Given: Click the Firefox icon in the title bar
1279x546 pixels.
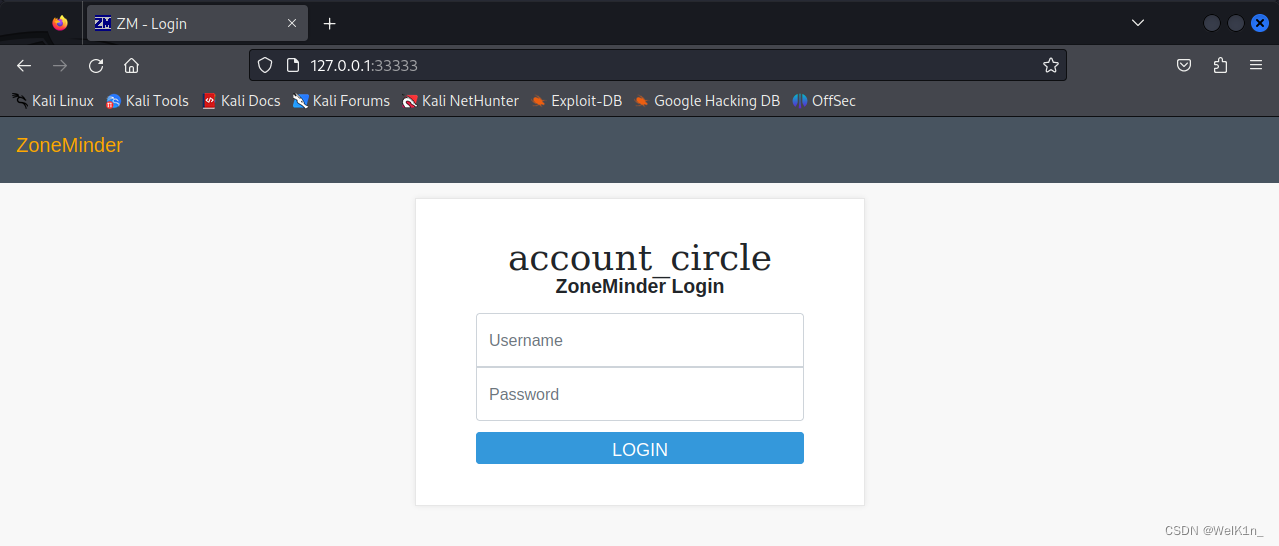Looking at the screenshot, I should coord(60,23).
